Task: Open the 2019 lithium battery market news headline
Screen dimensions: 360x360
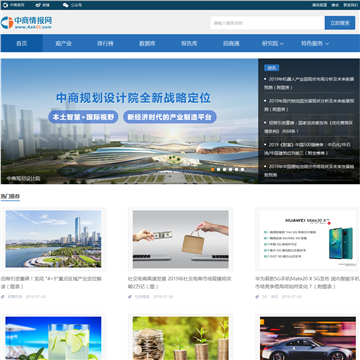Action: click(x=309, y=170)
